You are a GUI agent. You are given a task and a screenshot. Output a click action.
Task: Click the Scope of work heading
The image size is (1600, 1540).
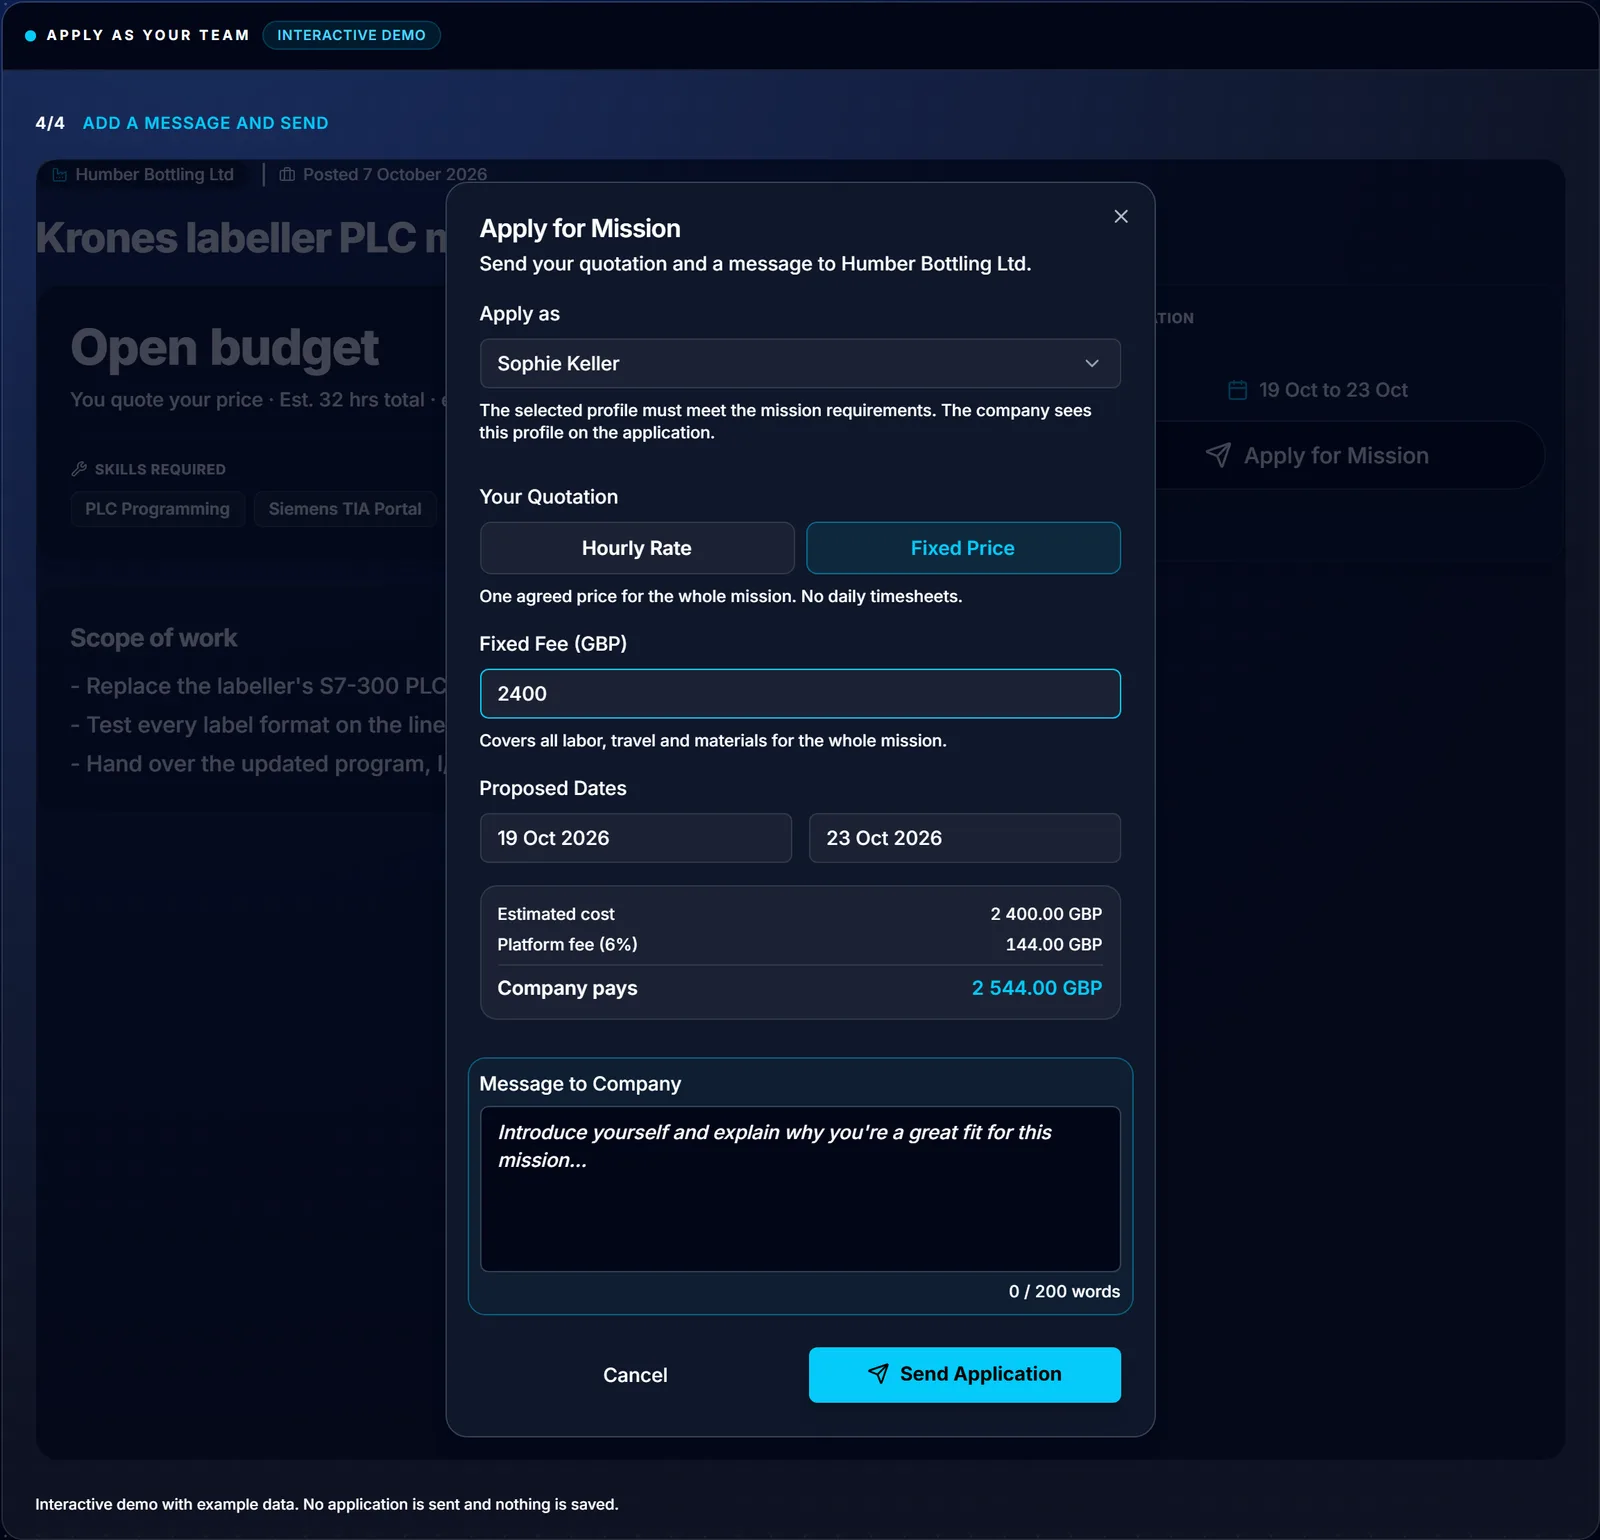[x=154, y=638]
